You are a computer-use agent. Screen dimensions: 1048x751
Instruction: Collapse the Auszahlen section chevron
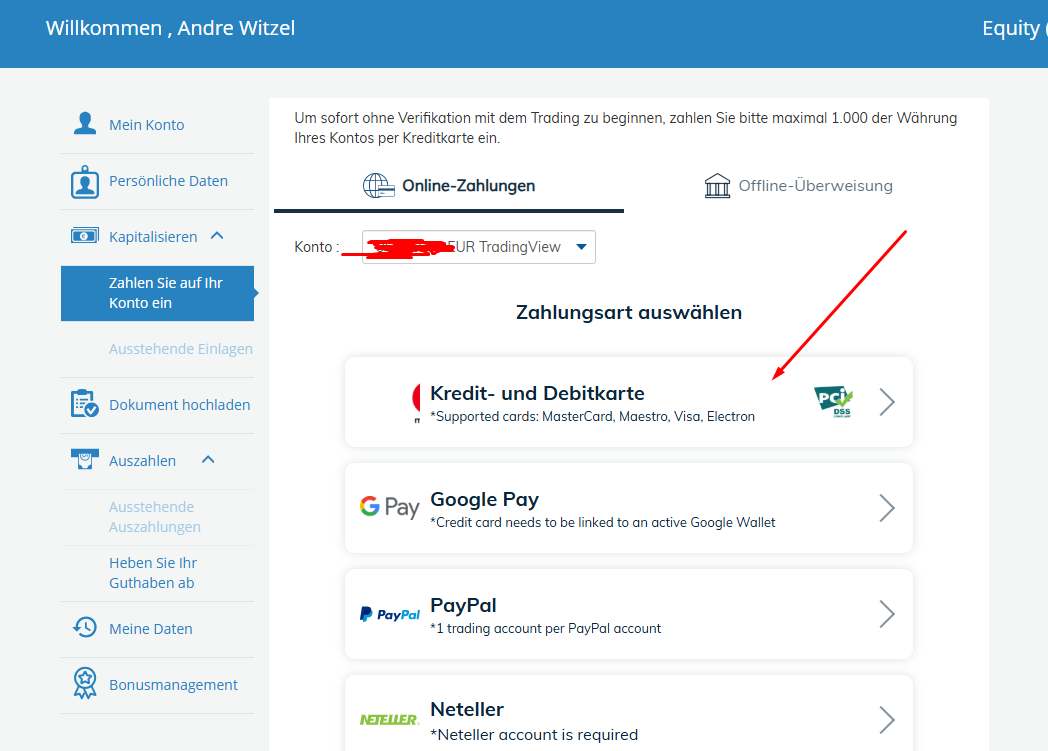click(208, 459)
